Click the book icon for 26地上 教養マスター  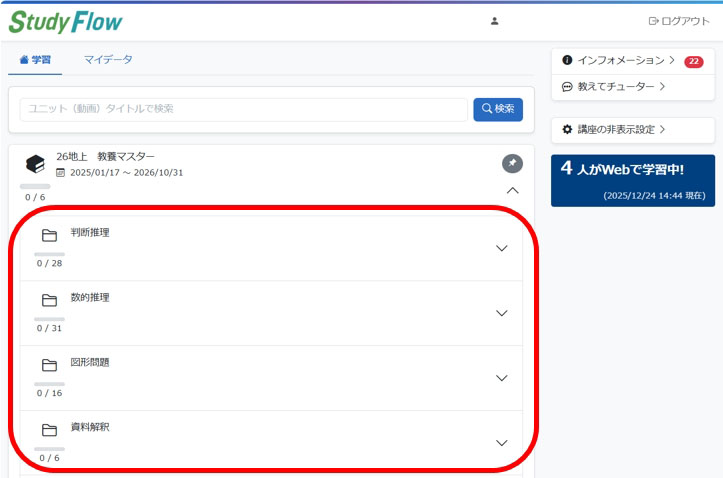click(x=35, y=164)
